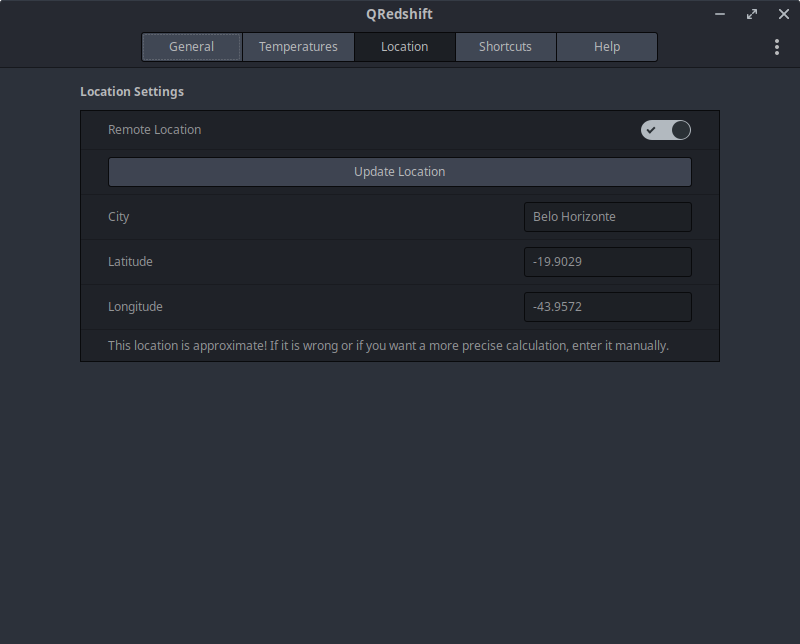This screenshot has width=800, height=644.
Task: Close the QRedshift window
Action: 784,14
